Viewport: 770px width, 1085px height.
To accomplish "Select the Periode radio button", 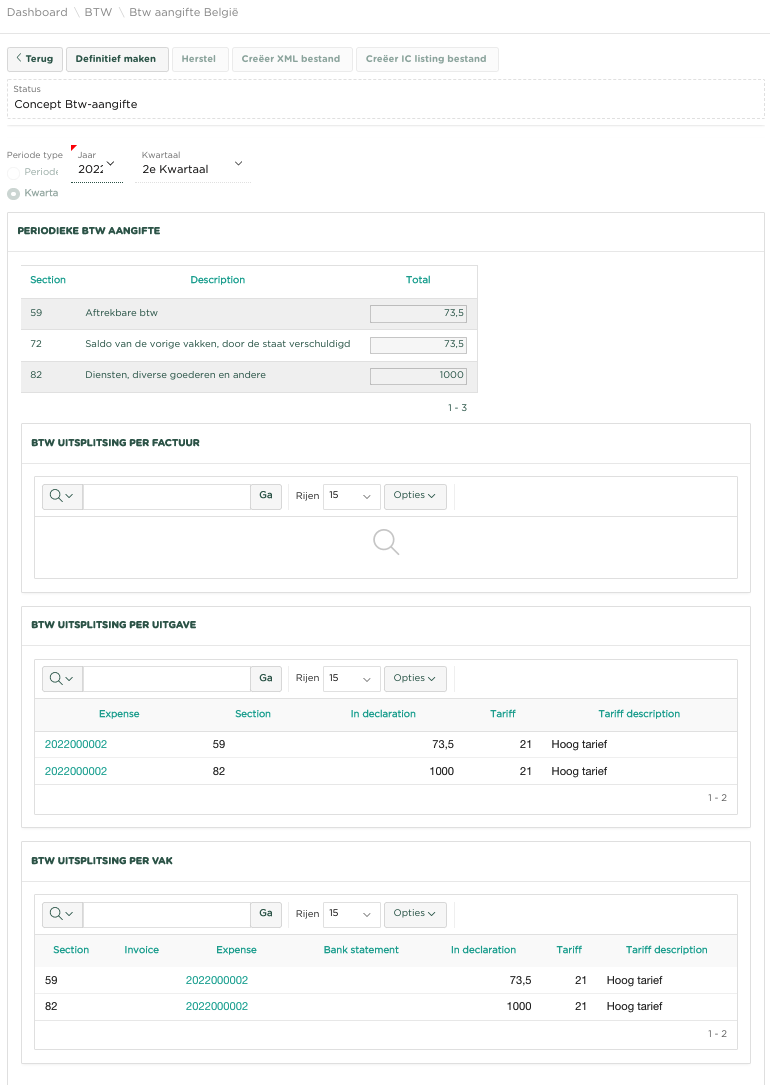I will tap(14, 172).
